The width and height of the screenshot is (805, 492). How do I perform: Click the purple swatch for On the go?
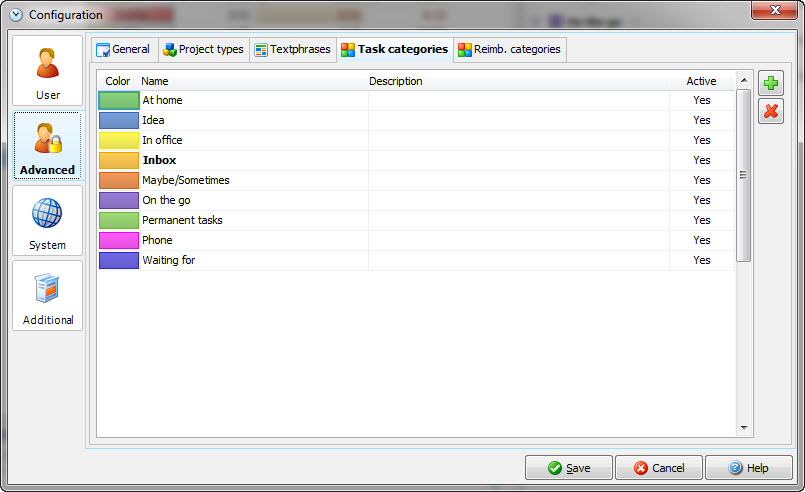tap(119, 200)
